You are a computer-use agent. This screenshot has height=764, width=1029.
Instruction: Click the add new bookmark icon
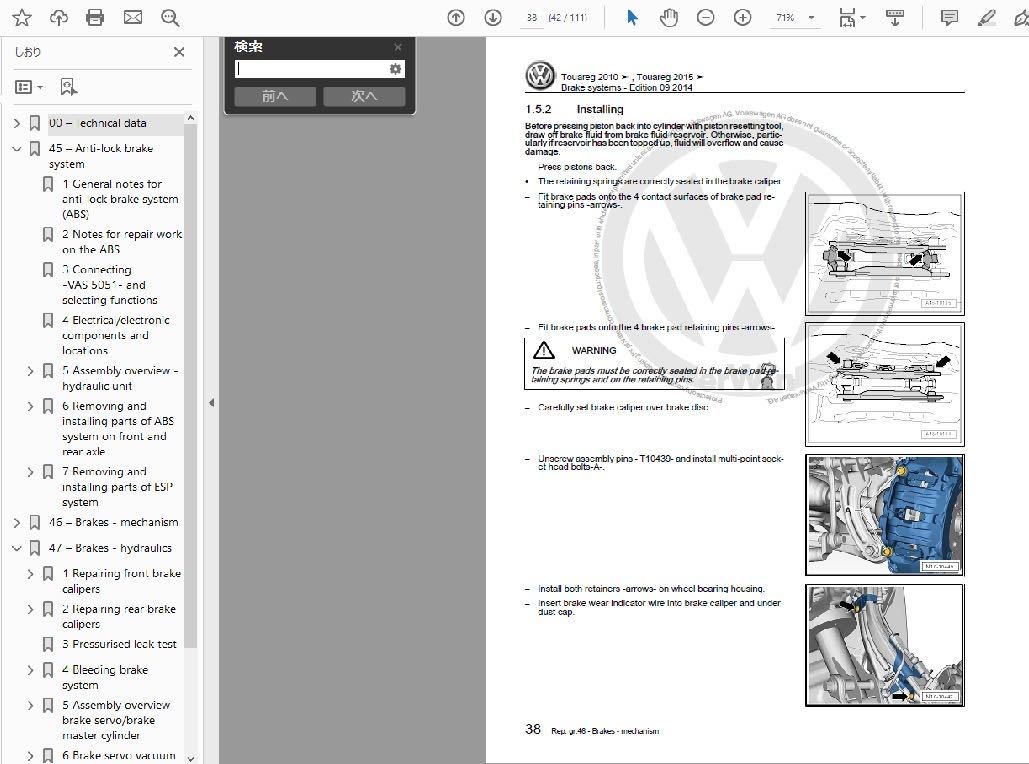click(68, 87)
